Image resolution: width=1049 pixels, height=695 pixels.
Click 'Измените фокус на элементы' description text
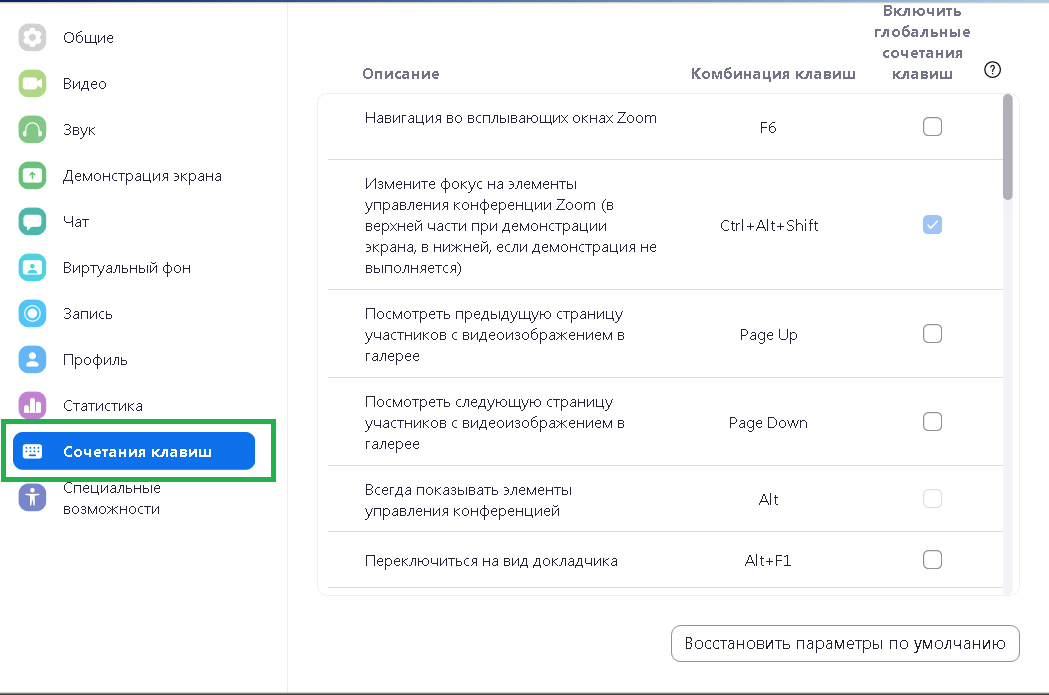point(510,225)
